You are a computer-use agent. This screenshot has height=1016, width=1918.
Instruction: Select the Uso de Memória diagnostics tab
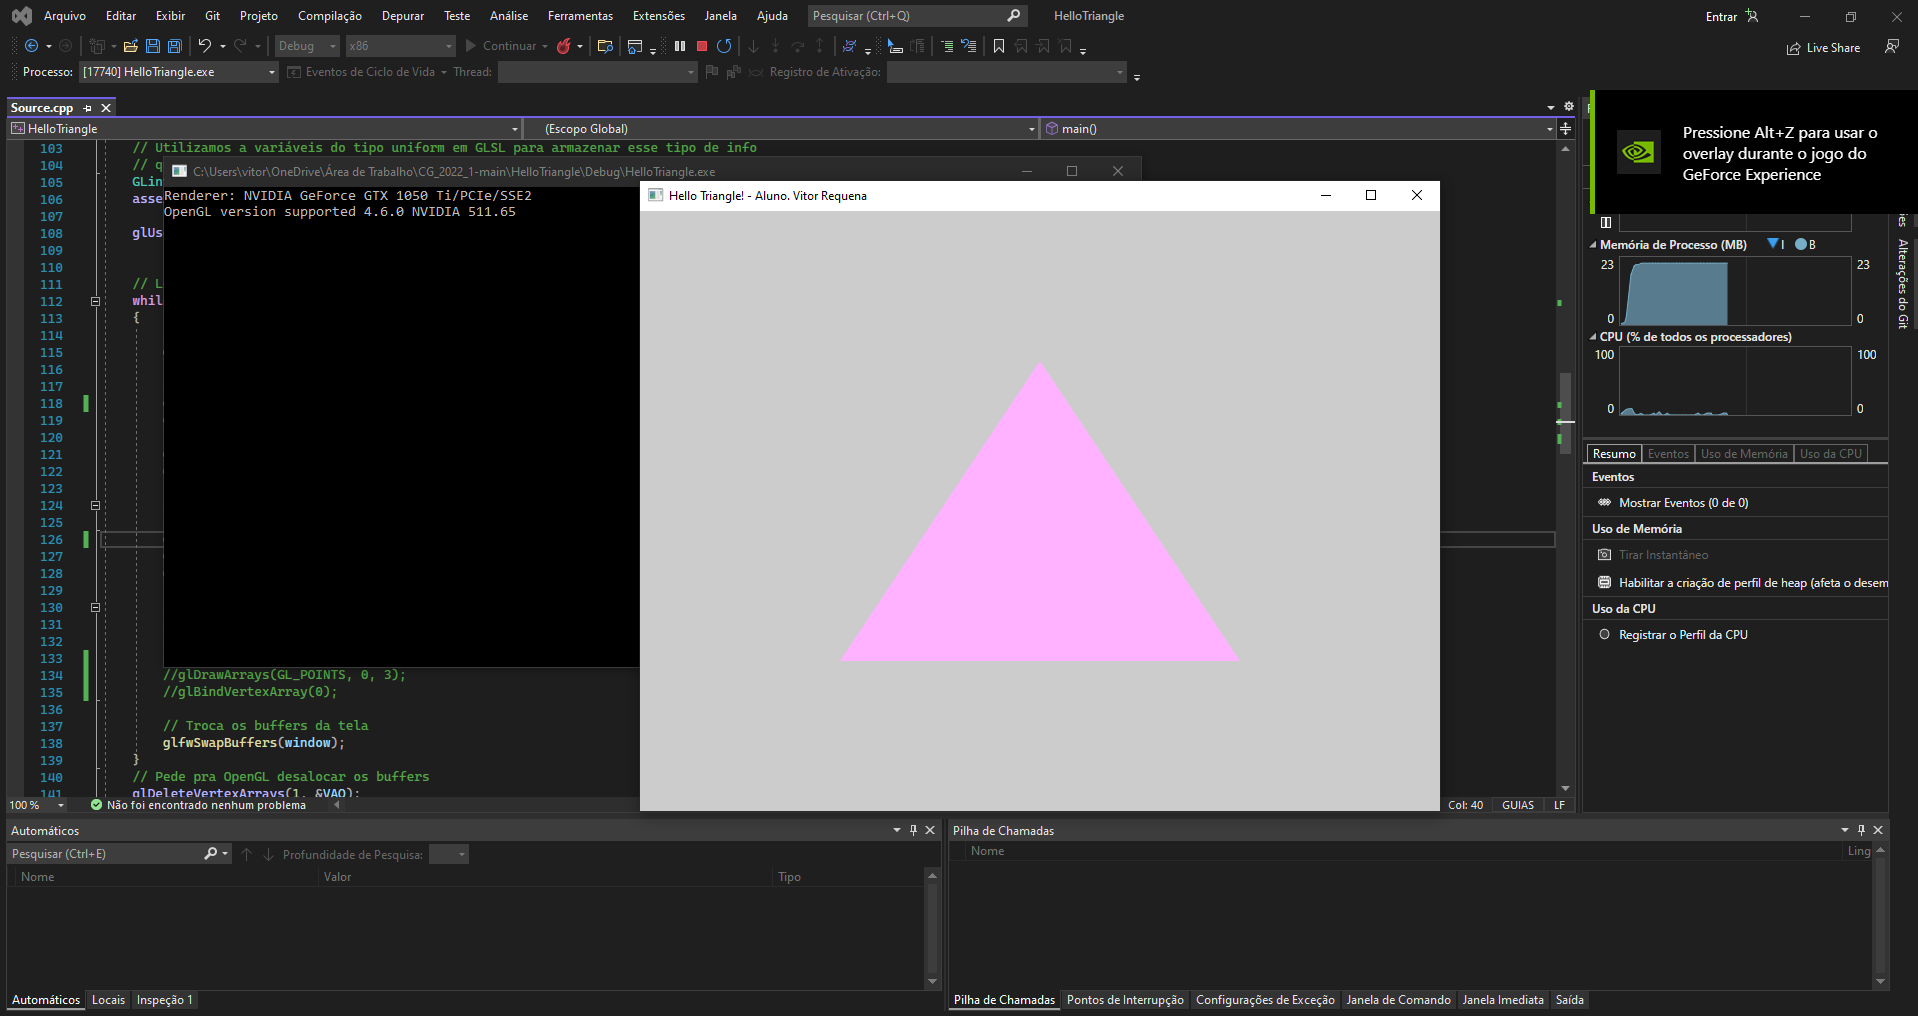(1744, 454)
